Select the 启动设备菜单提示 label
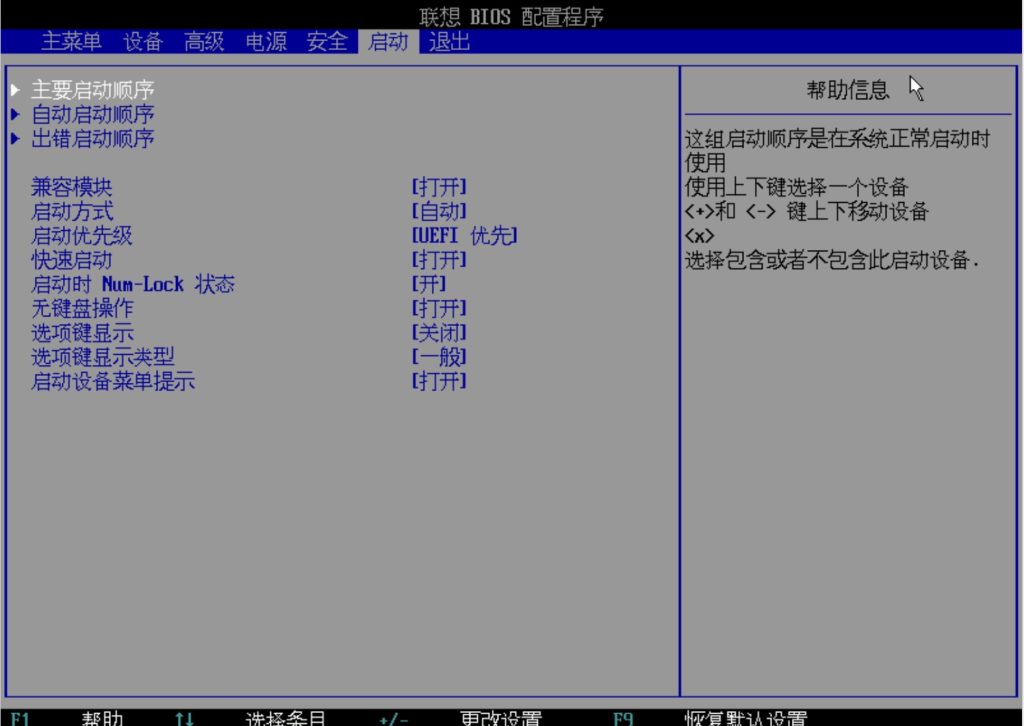Viewport: 1024px width, 726px height. (113, 381)
